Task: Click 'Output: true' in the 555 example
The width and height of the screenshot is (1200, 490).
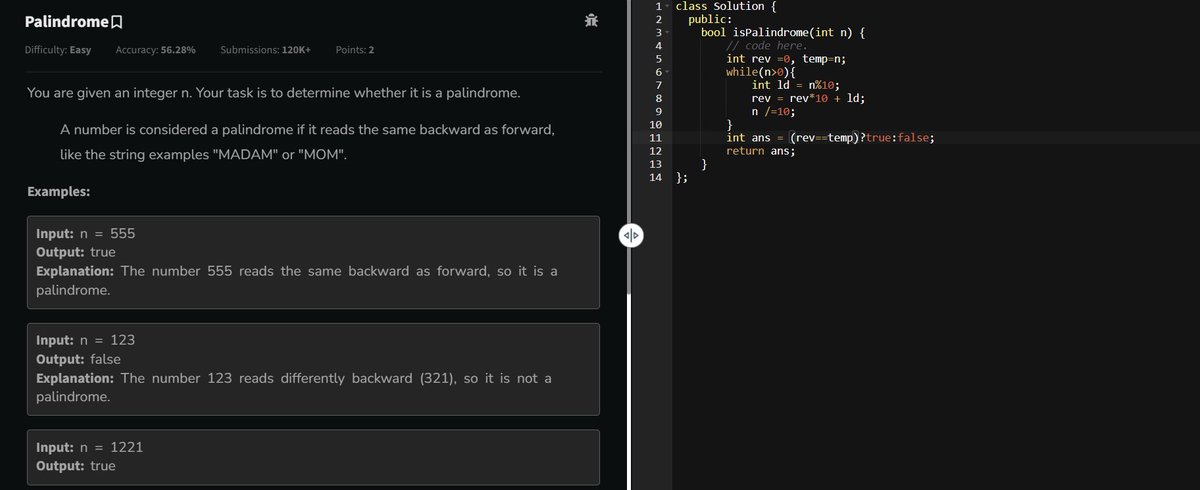Action: [75, 252]
